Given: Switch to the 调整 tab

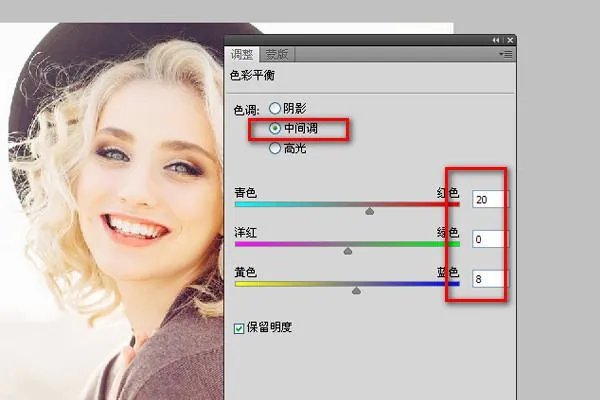Looking at the screenshot, I should point(241,55).
